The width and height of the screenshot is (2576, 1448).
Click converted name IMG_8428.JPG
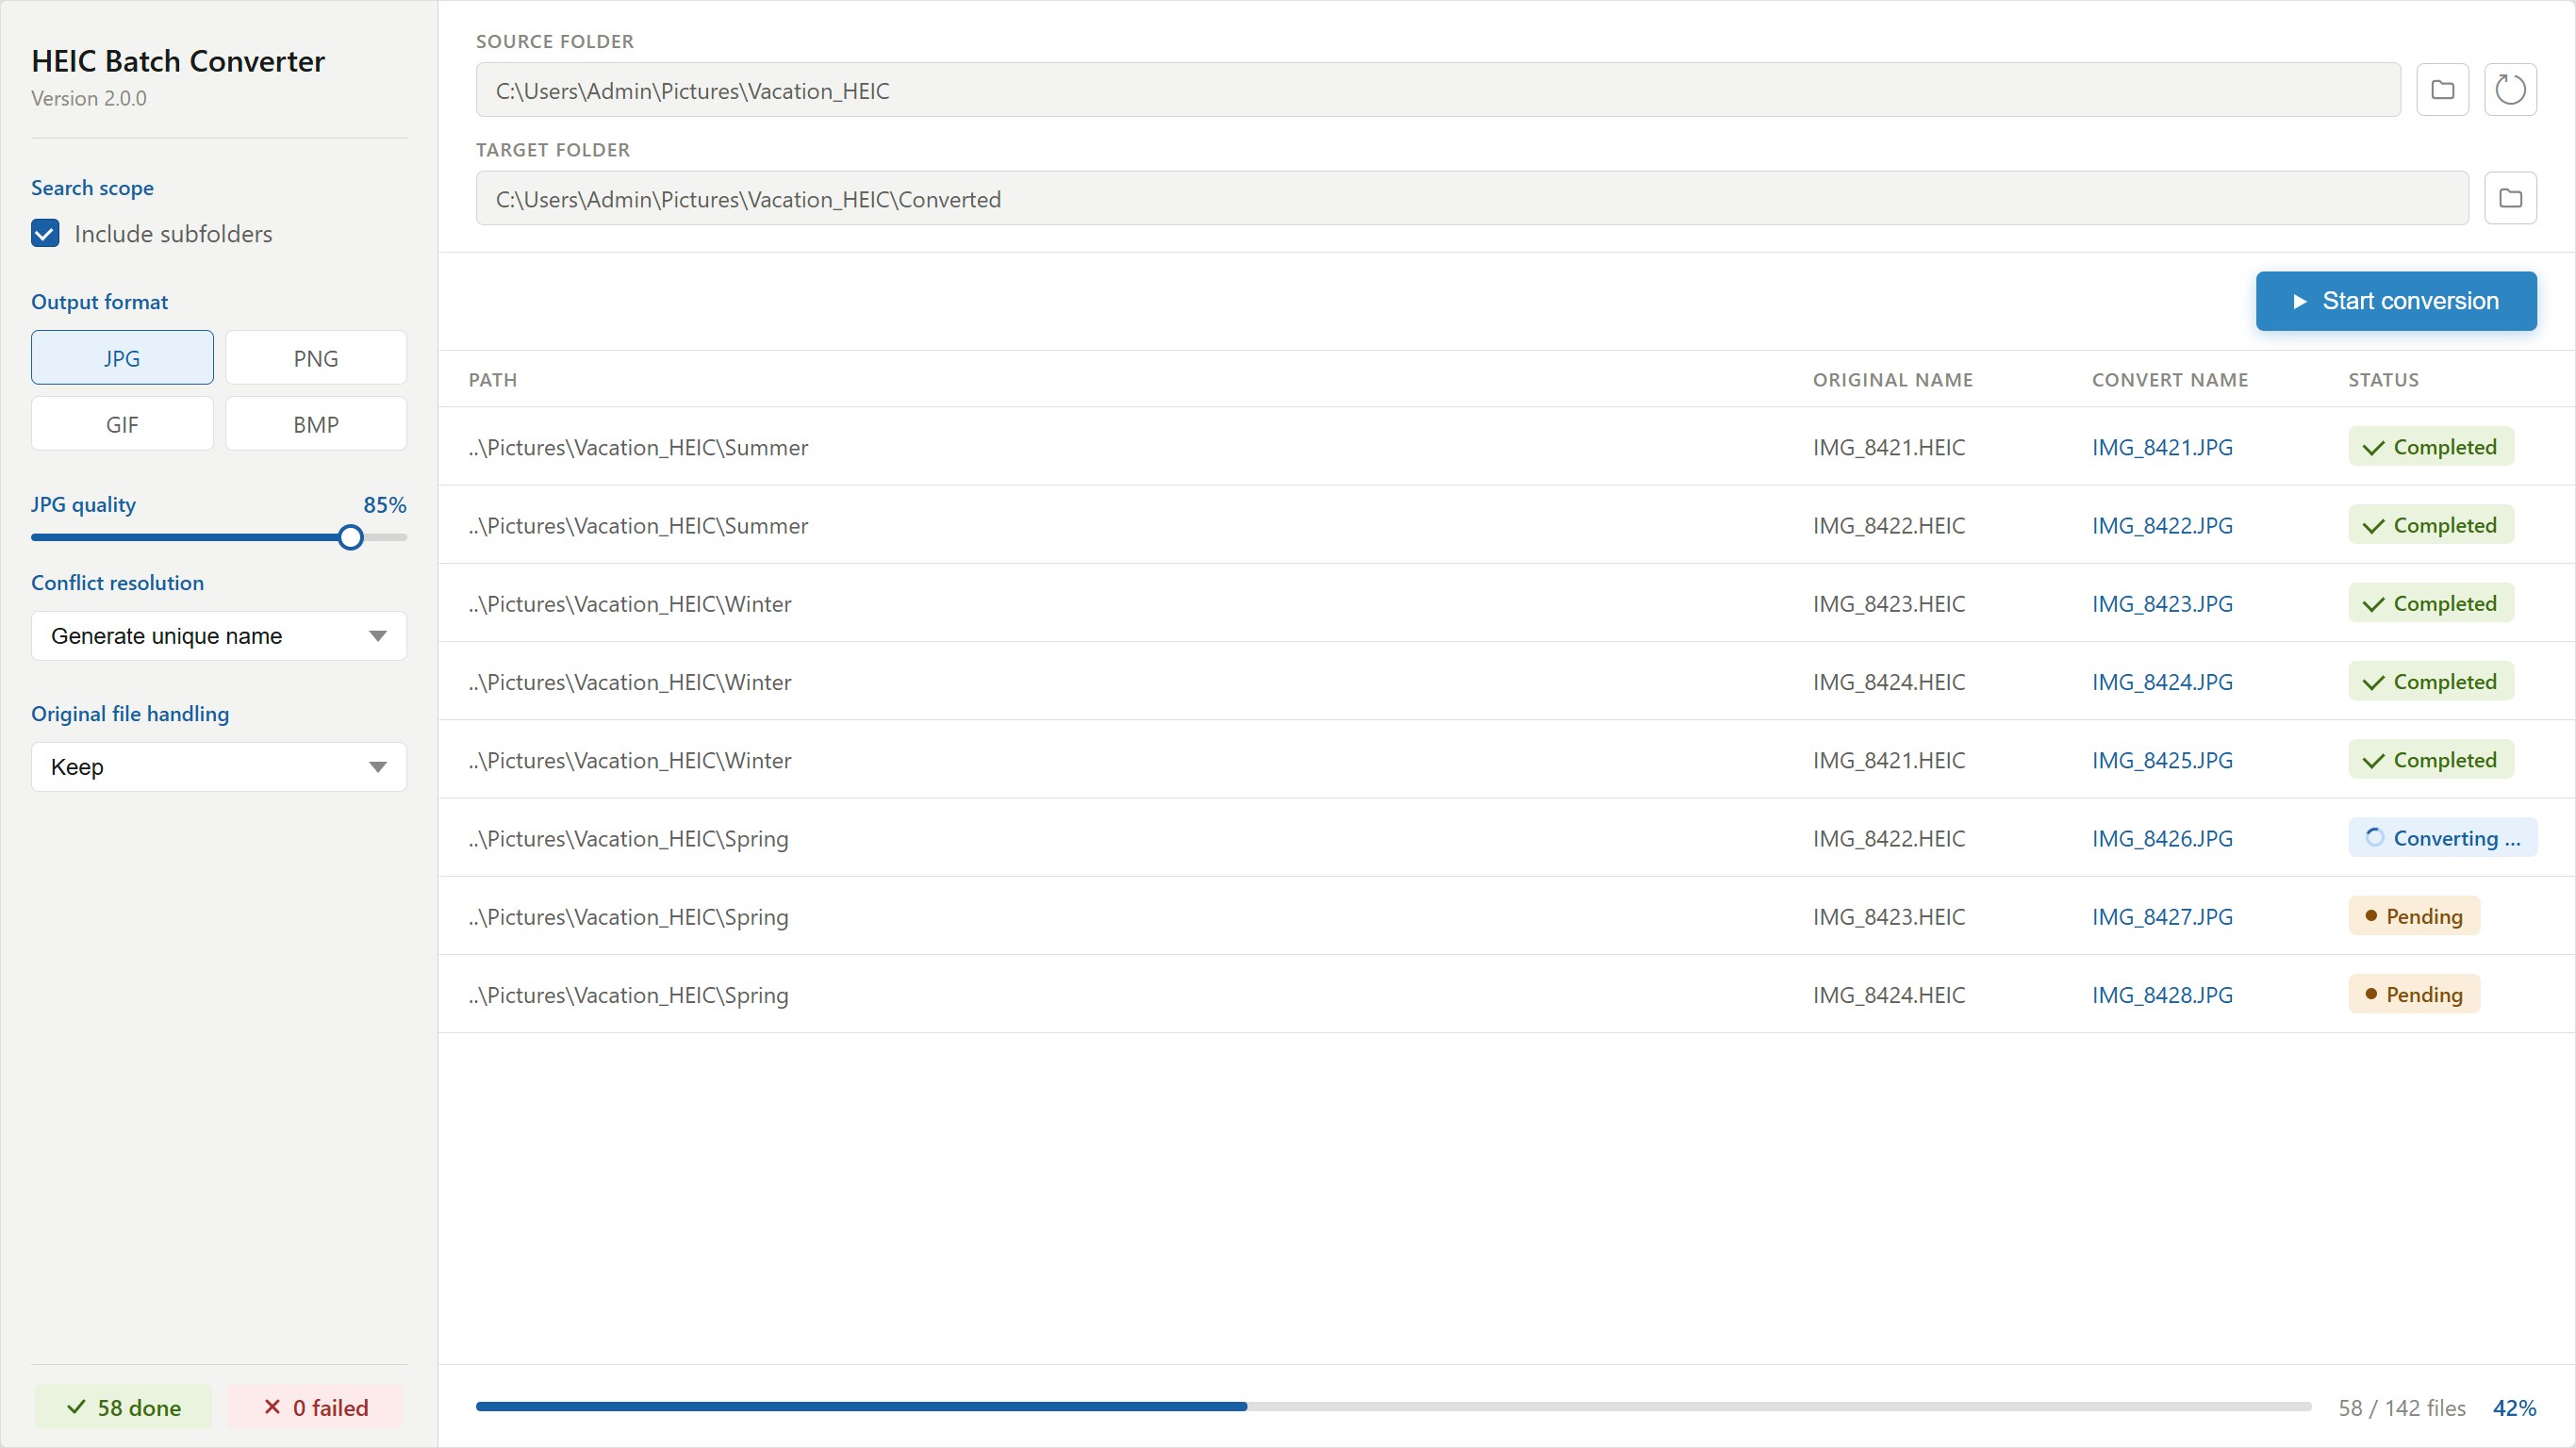pyautogui.click(x=2162, y=995)
